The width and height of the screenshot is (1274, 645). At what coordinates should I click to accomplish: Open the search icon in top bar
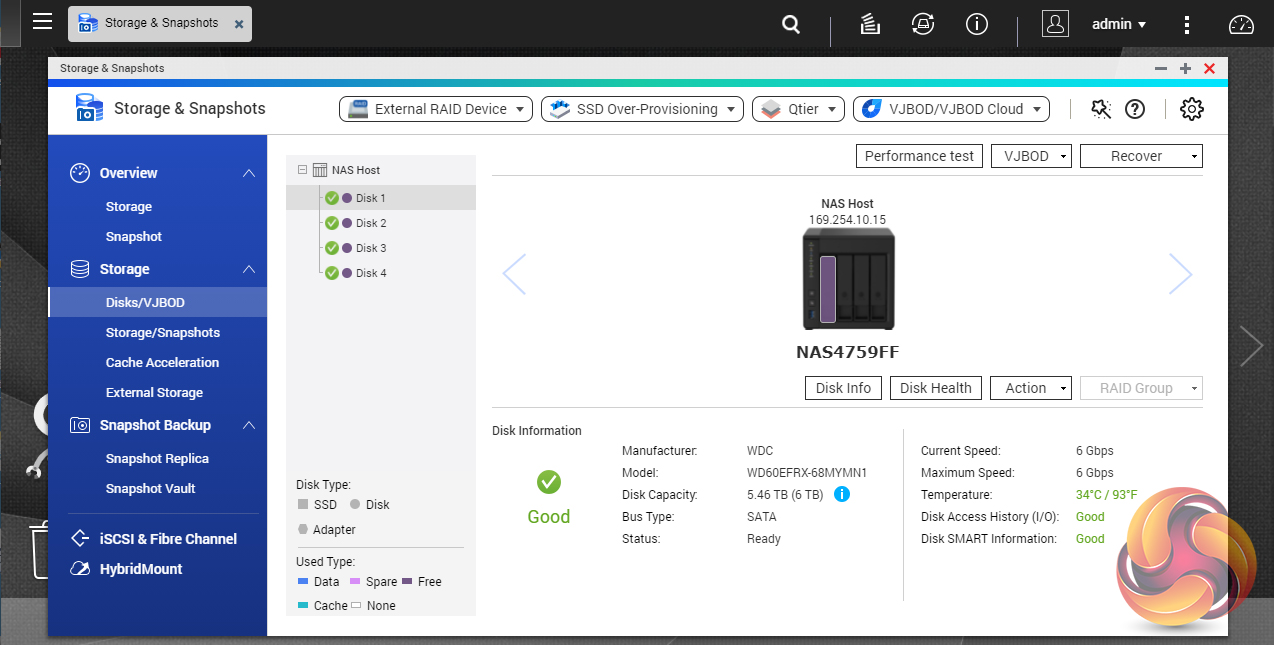pyautogui.click(x=791, y=25)
